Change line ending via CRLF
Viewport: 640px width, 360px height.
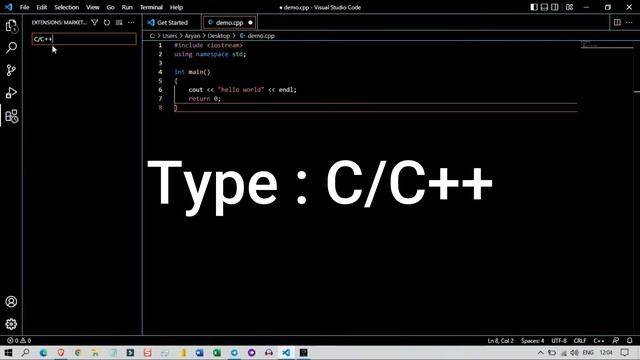tap(580, 340)
